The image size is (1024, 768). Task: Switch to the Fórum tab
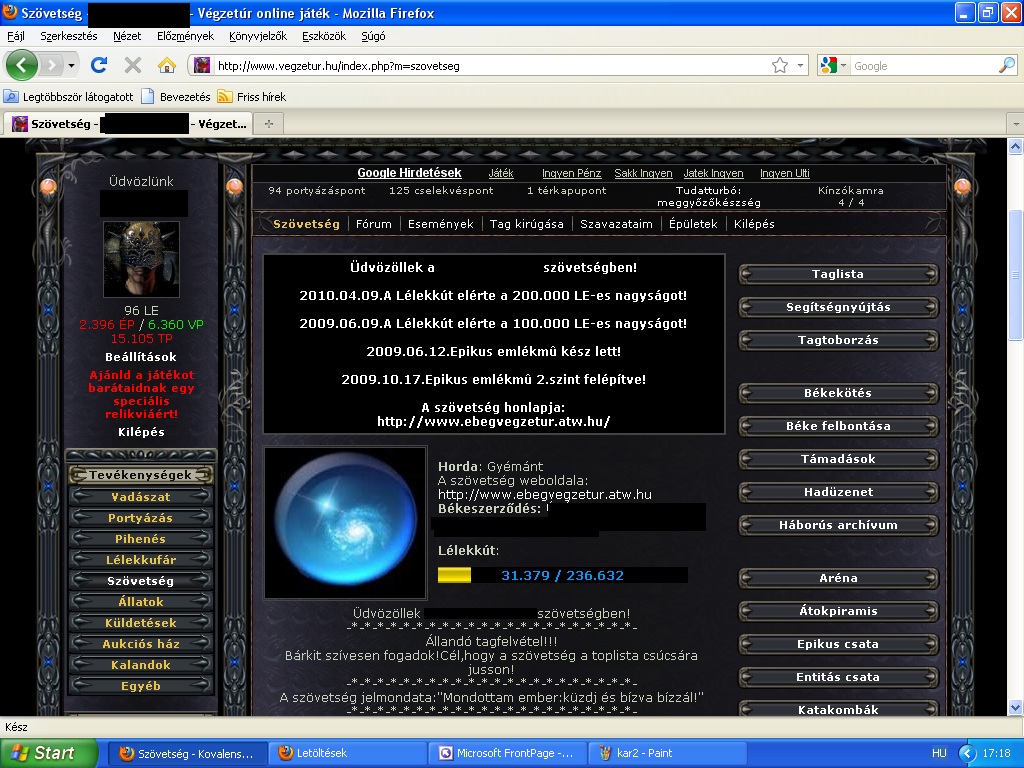(374, 224)
